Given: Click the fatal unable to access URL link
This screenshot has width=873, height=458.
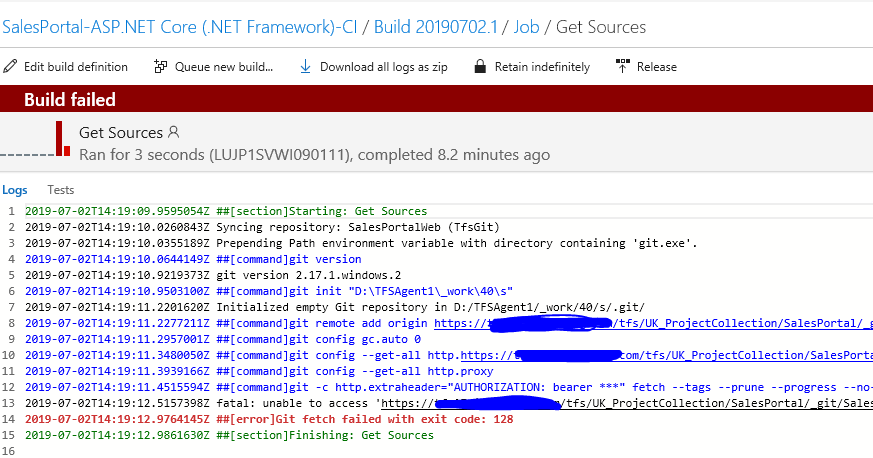Looking at the screenshot, I should pos(627,403).
